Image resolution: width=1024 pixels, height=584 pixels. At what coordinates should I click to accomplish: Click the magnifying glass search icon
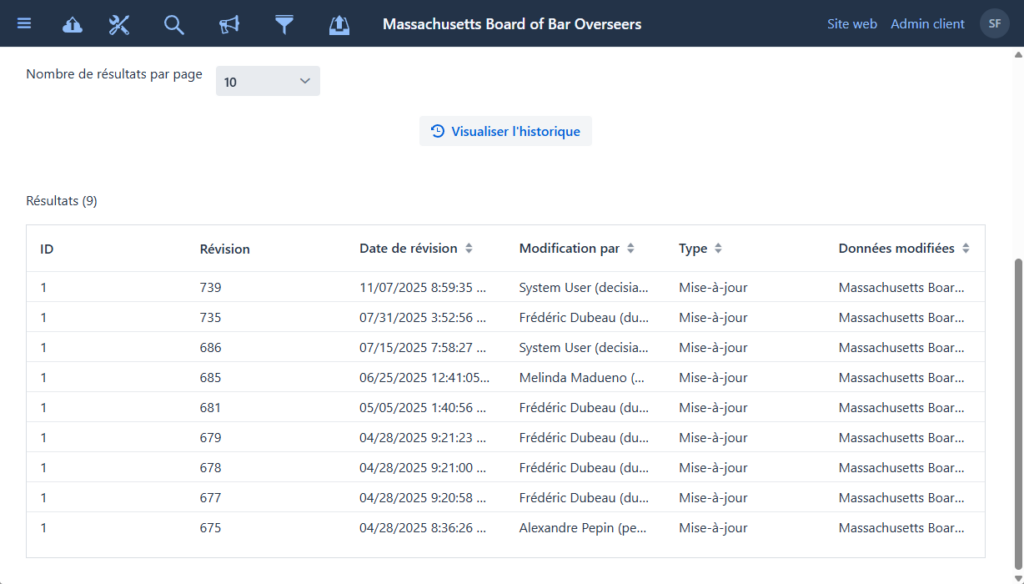coord(174,25)
